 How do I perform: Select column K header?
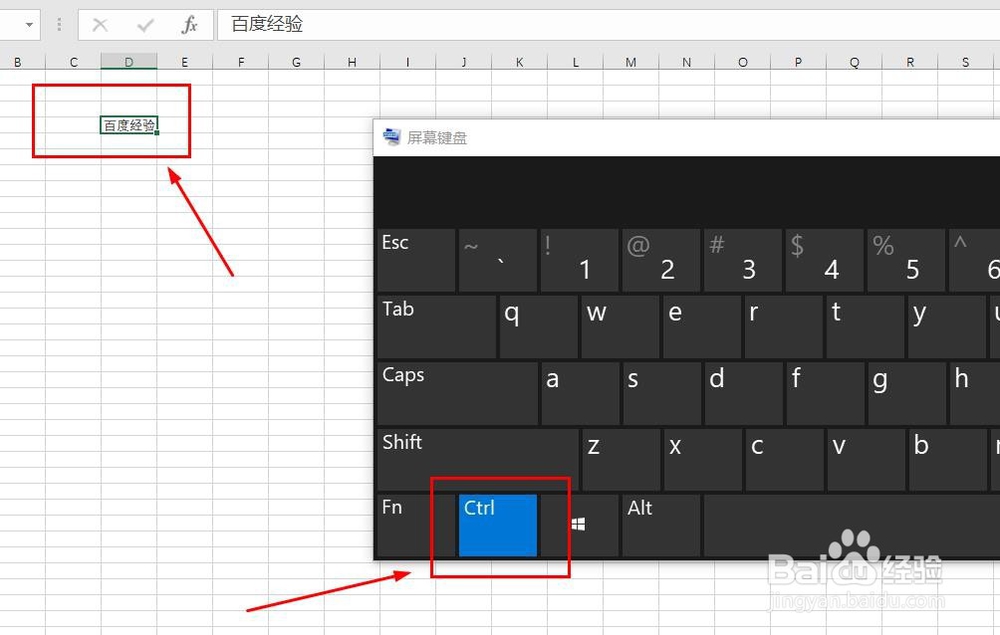coord(519,62)
